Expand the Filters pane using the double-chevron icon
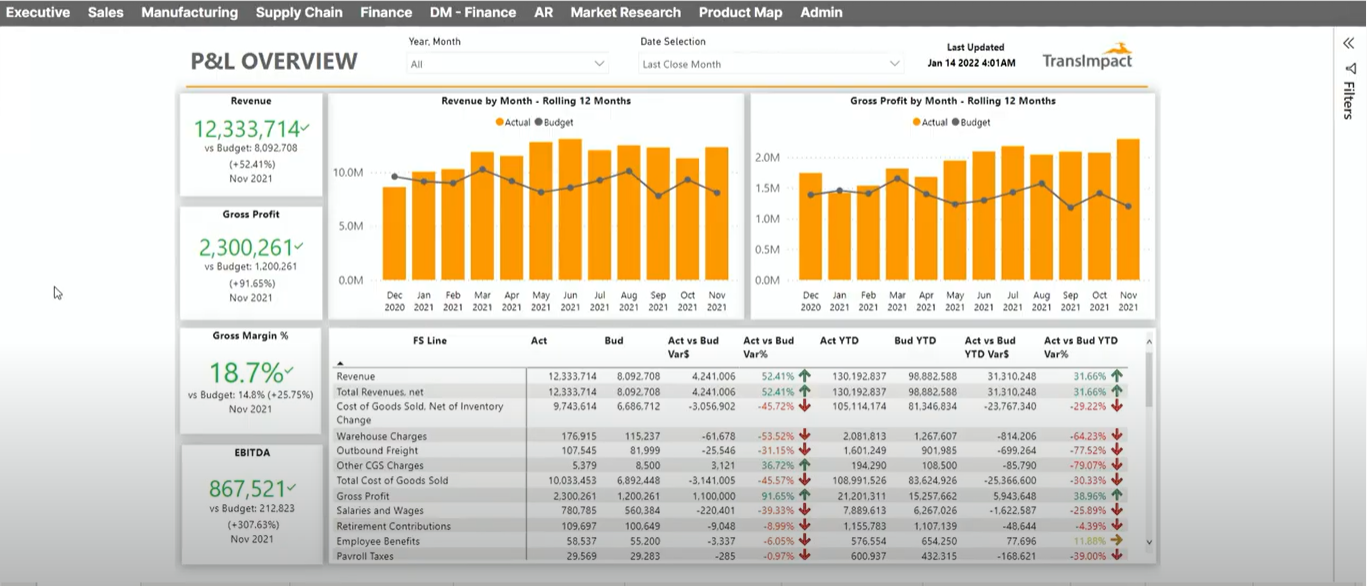This screenshot has height=586, width=1367. click(x=1349, y=44)
